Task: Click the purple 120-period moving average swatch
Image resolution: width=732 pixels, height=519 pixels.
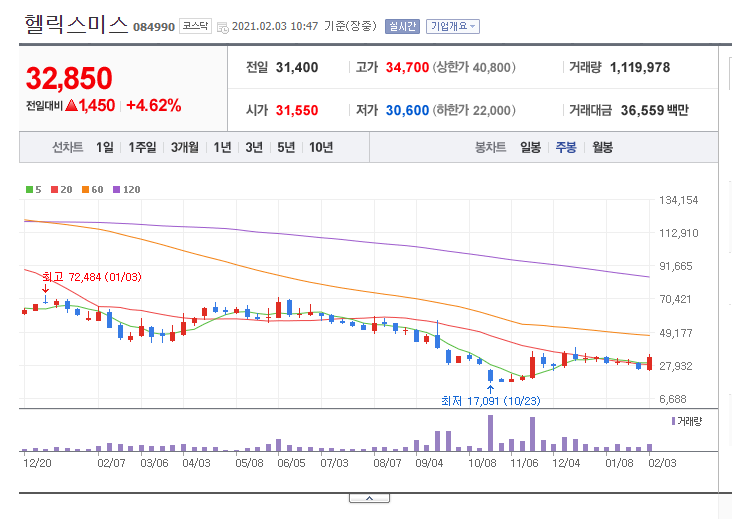Action: coord(116,189)
